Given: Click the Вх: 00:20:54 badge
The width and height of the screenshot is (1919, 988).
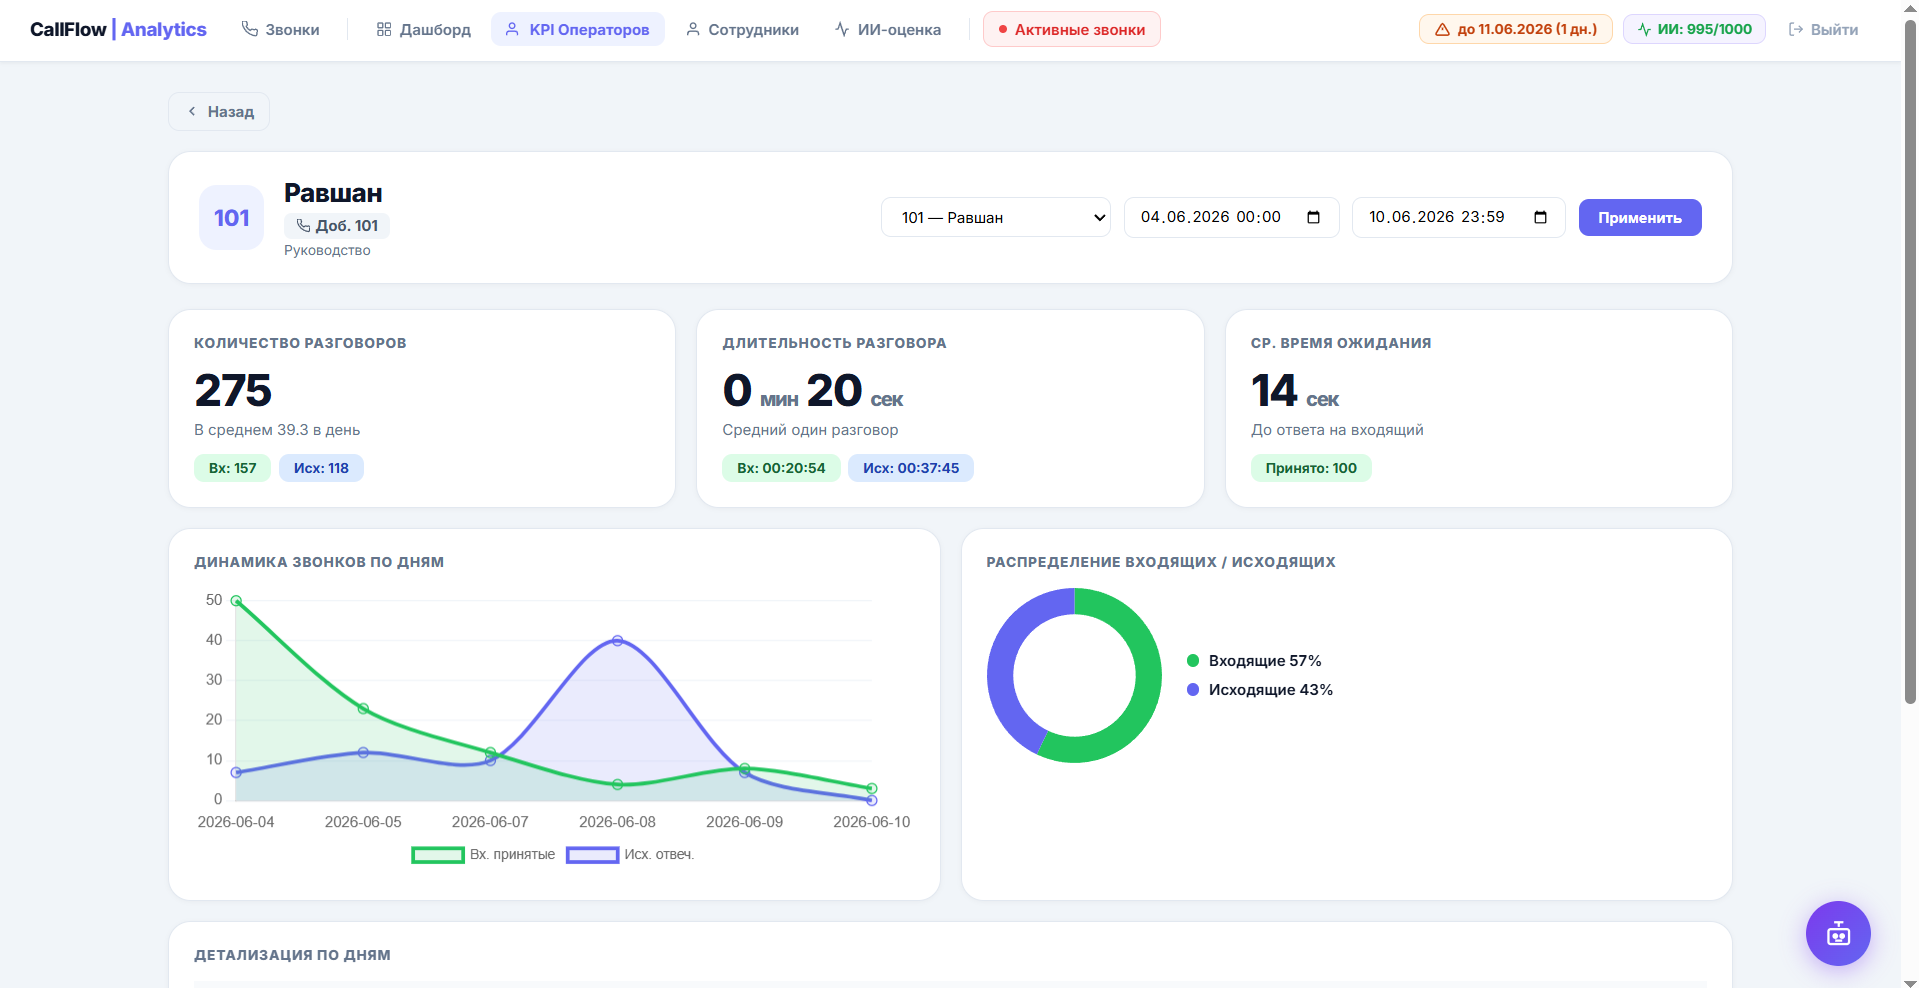Looking at the screenshot, I should point(781,468).
